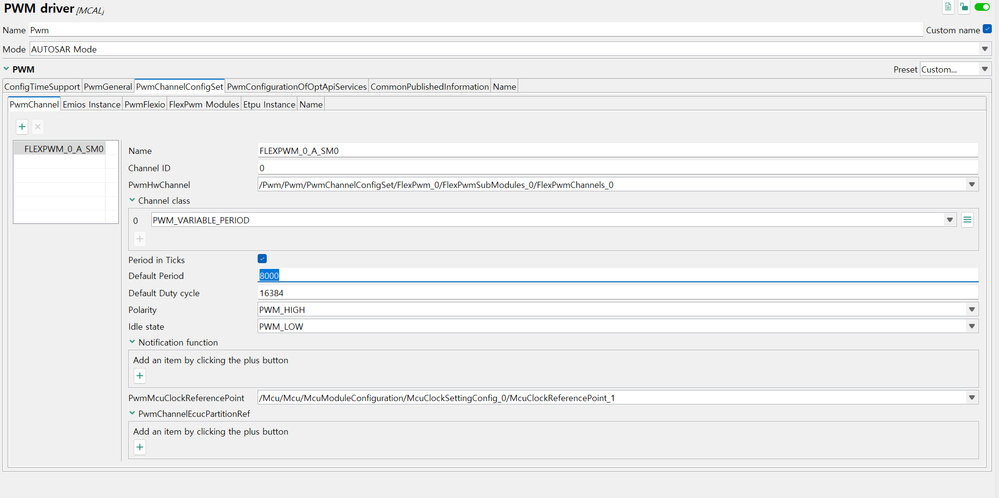Collapse the Notification function section
The width and height of the screenshot is (999, 498).
132,343
